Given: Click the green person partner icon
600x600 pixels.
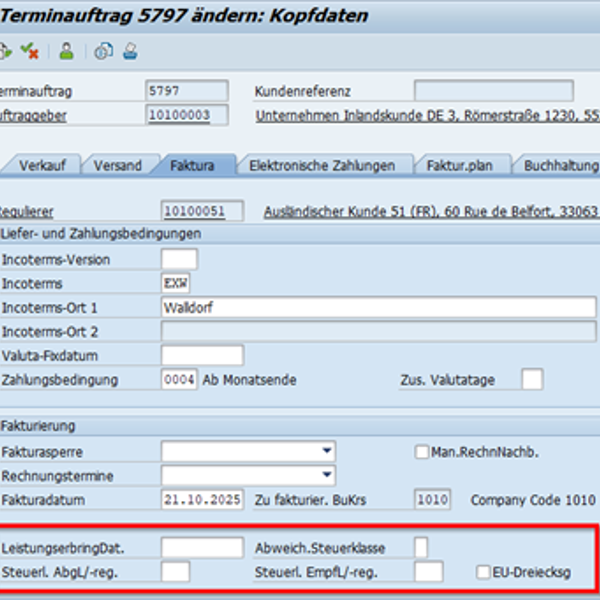Looking at the screenshot, I should click(x=67, y=51).
